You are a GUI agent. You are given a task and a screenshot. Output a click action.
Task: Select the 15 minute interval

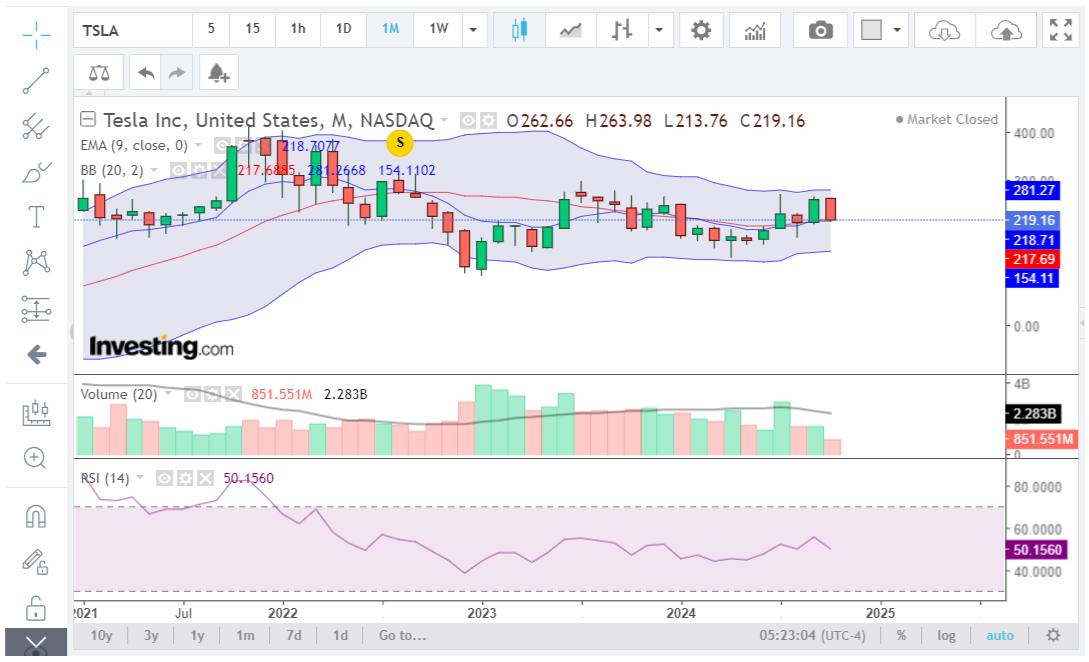pyautogui.click(x=253, y=29)
